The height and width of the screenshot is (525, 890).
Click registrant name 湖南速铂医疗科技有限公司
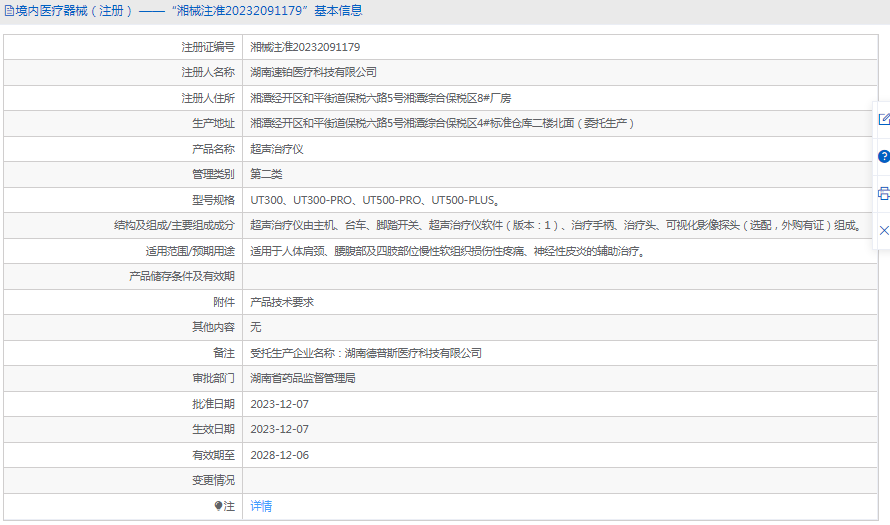click(x=313, y=72)
